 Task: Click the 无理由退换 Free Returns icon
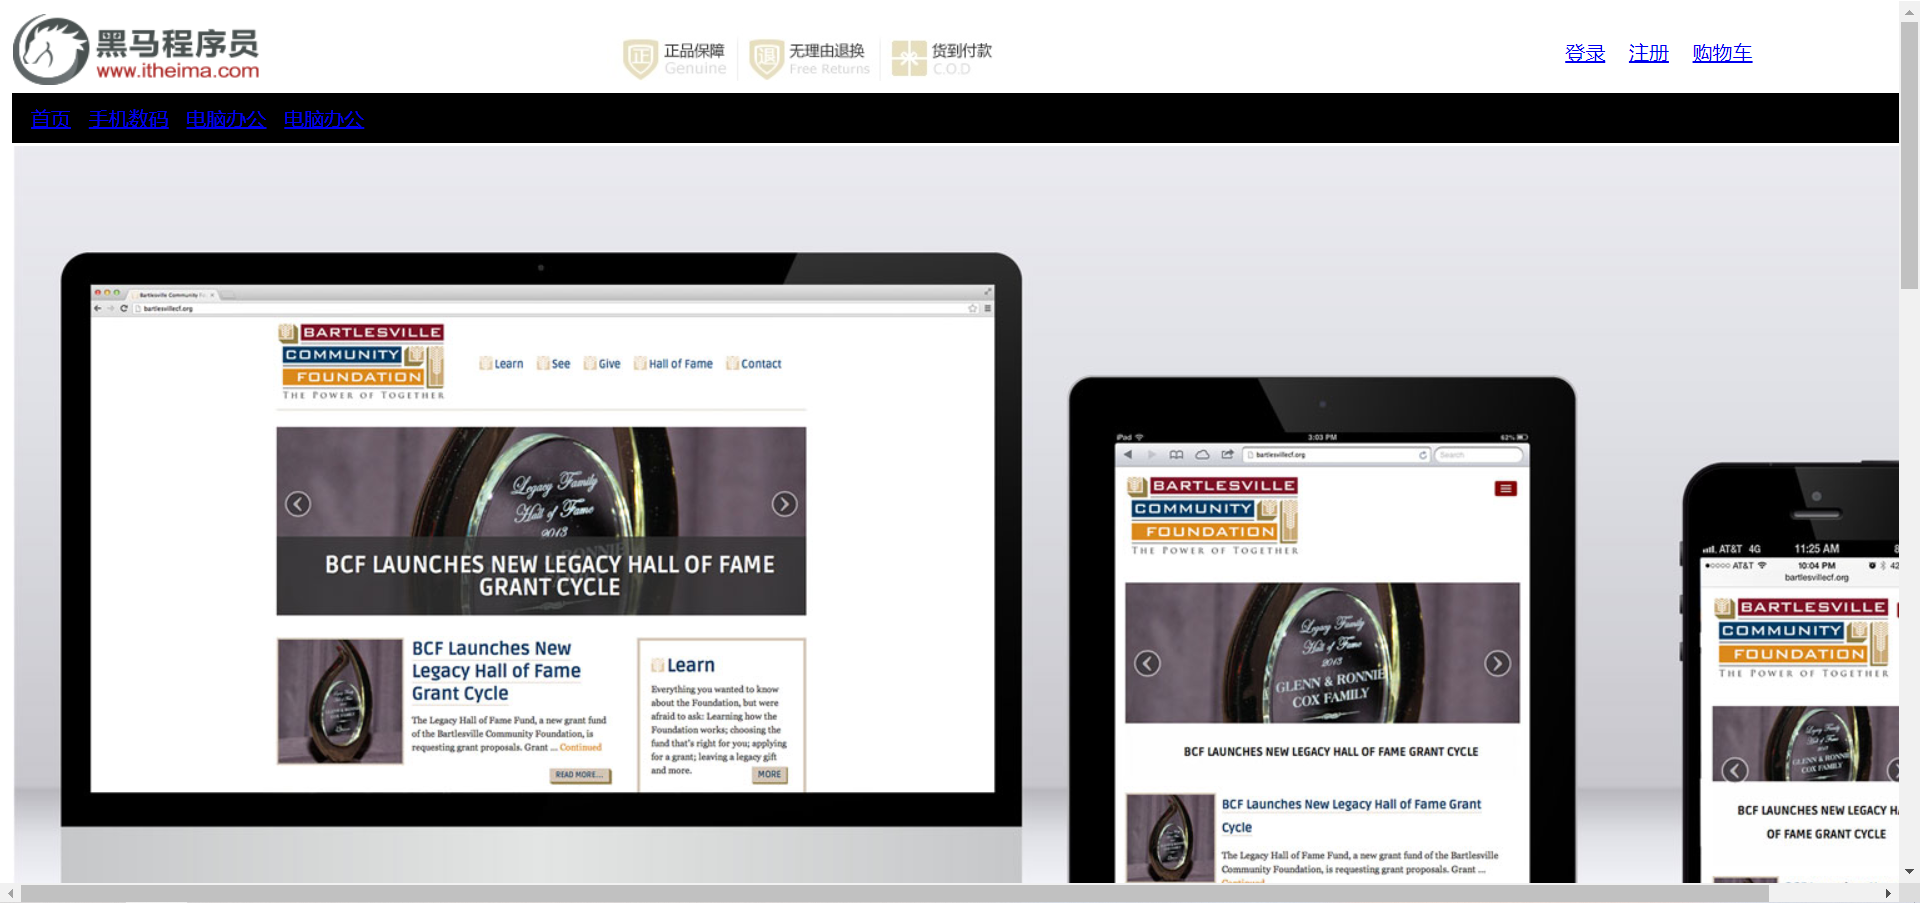point(766,59)
